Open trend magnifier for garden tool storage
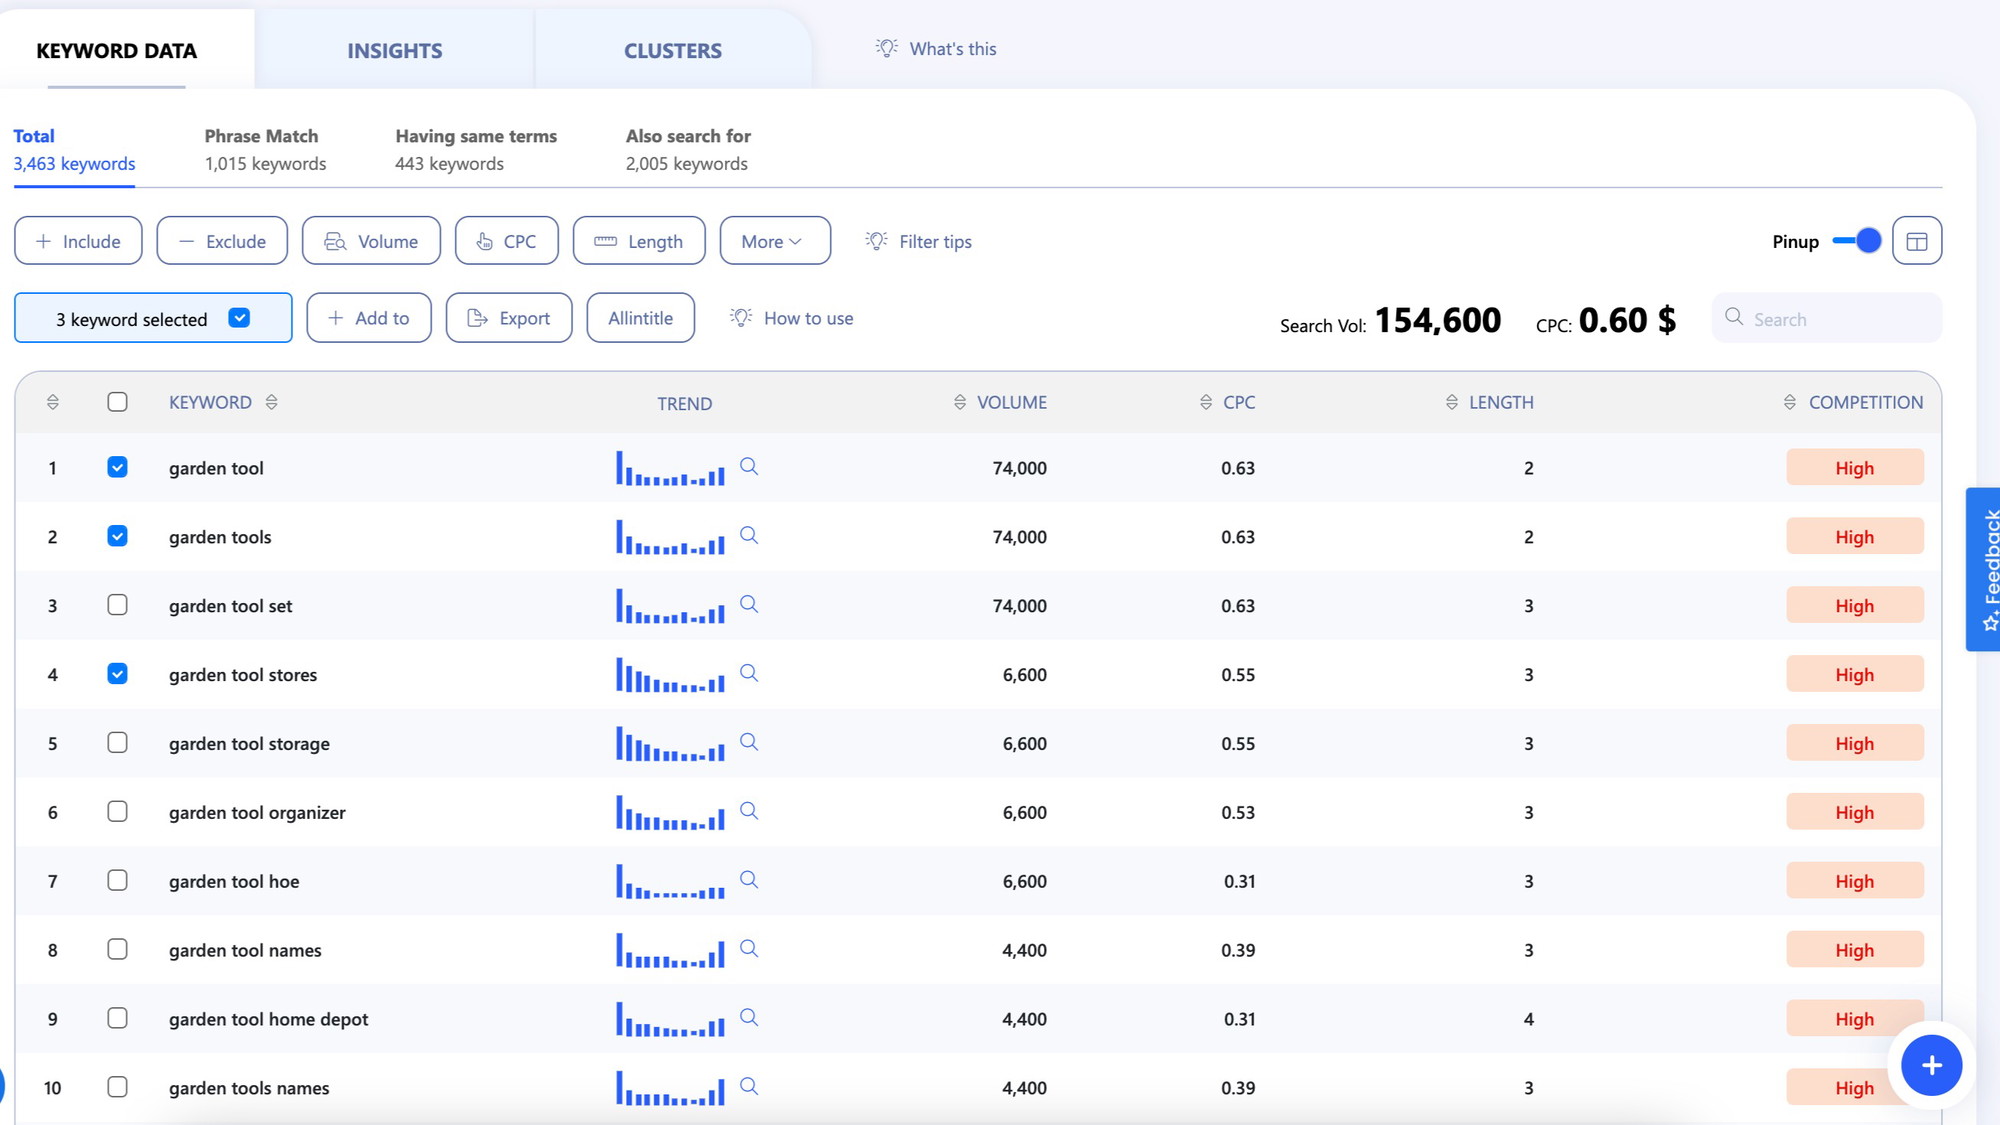 click(x=749, y=742)
